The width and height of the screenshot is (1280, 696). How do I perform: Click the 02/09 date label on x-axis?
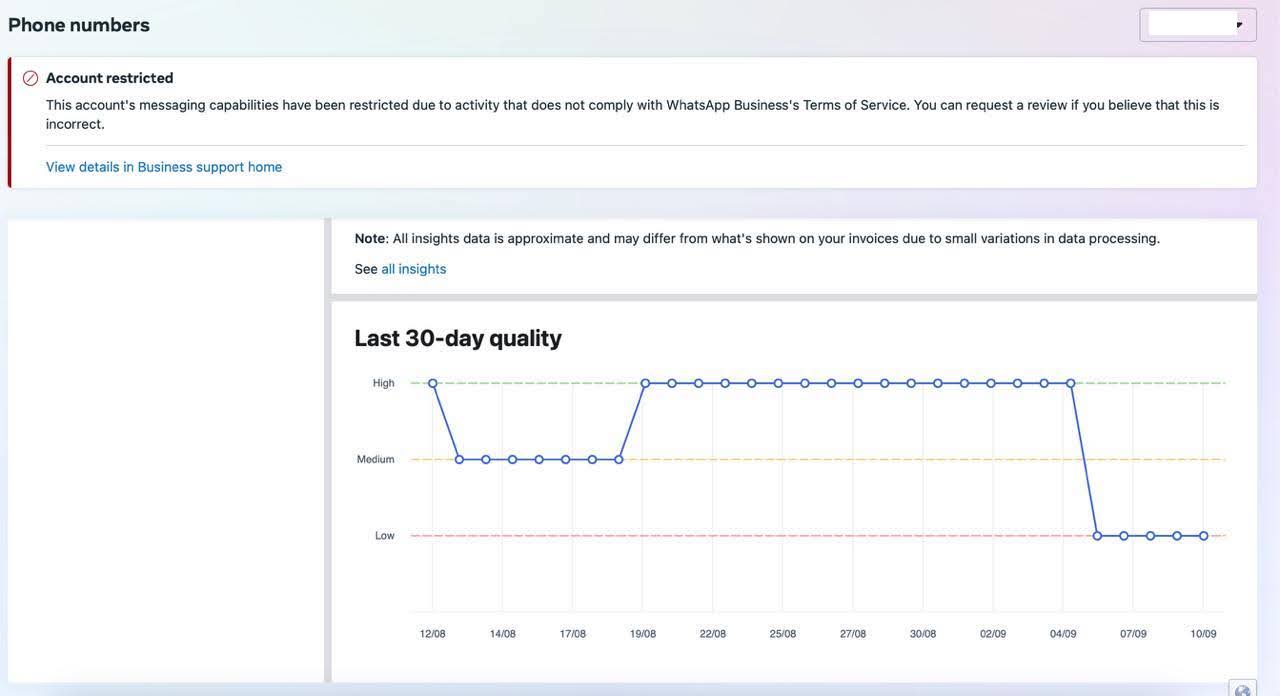[x=993, y=634]
